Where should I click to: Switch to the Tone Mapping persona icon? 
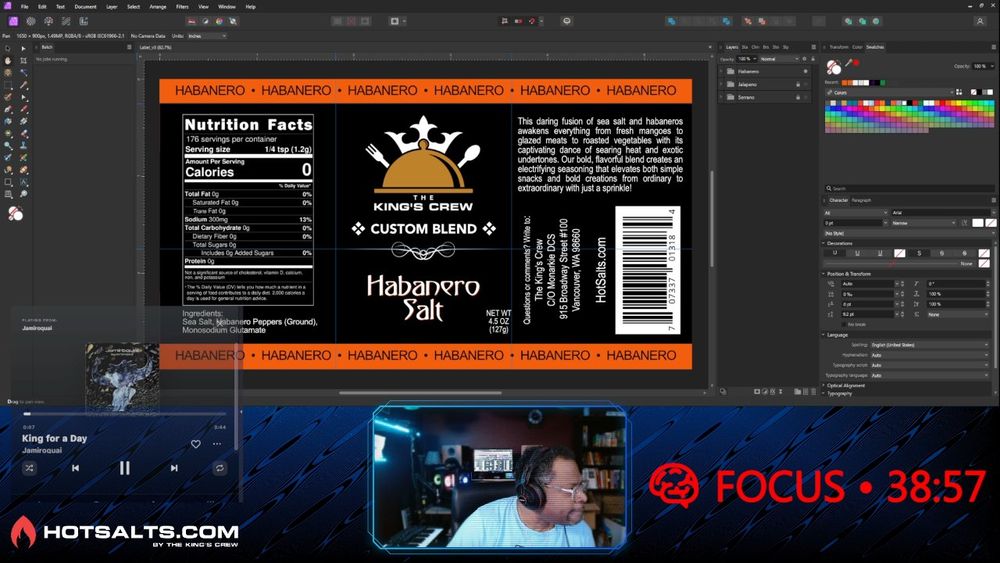66,21
